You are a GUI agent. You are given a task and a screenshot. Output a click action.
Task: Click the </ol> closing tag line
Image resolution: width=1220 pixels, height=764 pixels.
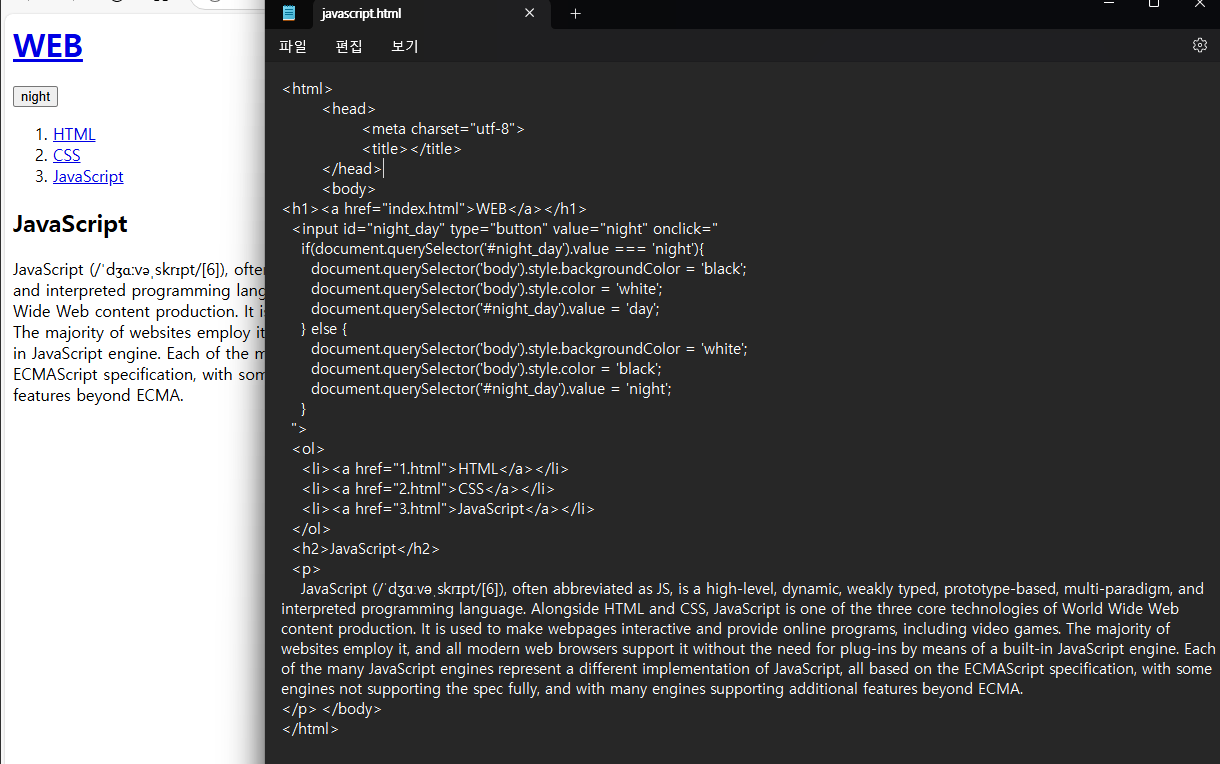pos(311,529)
